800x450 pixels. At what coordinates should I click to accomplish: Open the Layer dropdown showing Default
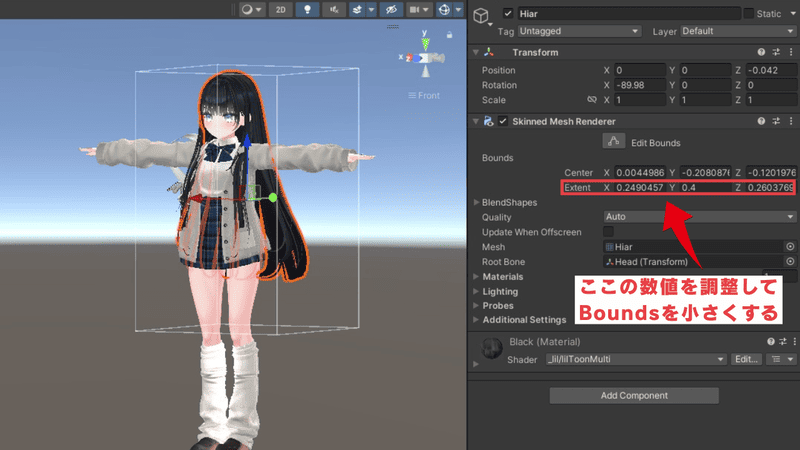pyautogui.click(x=733, y=31)
